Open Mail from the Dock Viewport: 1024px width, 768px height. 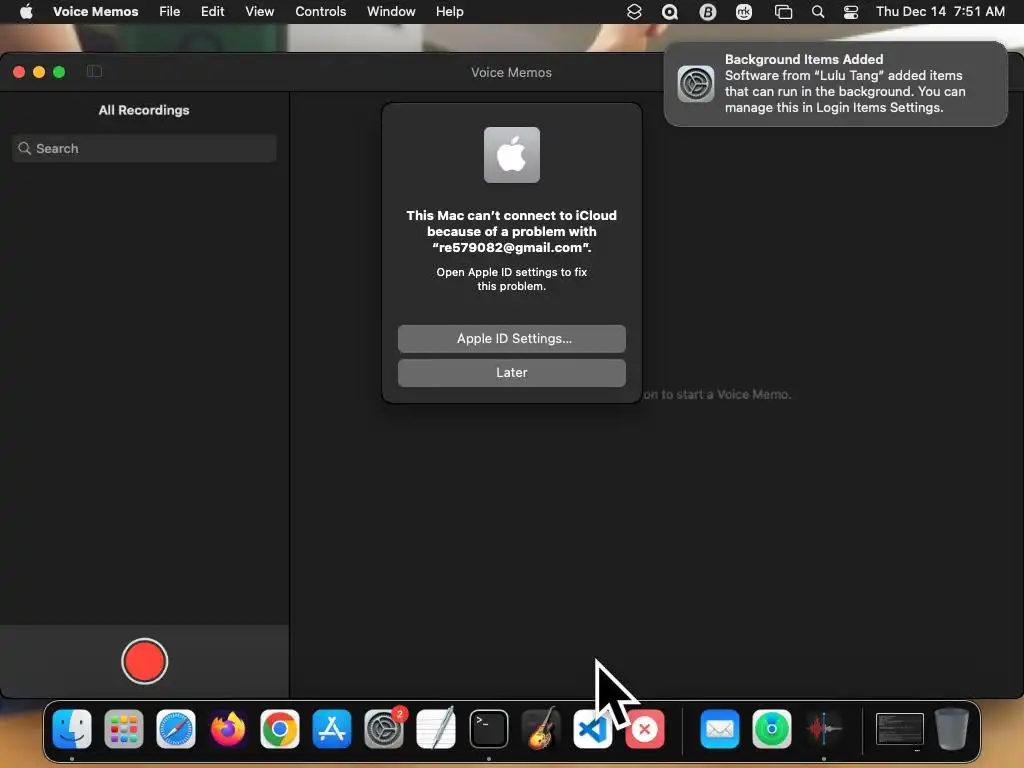pyautogui.click(x=720, y=728)
